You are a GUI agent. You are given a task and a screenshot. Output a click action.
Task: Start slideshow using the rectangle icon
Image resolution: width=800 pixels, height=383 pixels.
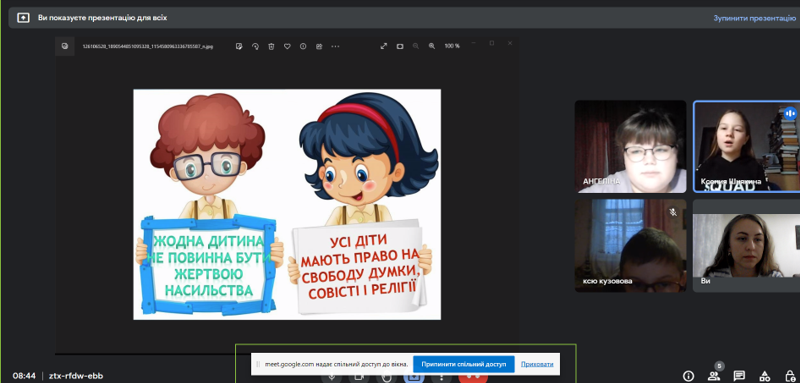(x=400, y=46)
